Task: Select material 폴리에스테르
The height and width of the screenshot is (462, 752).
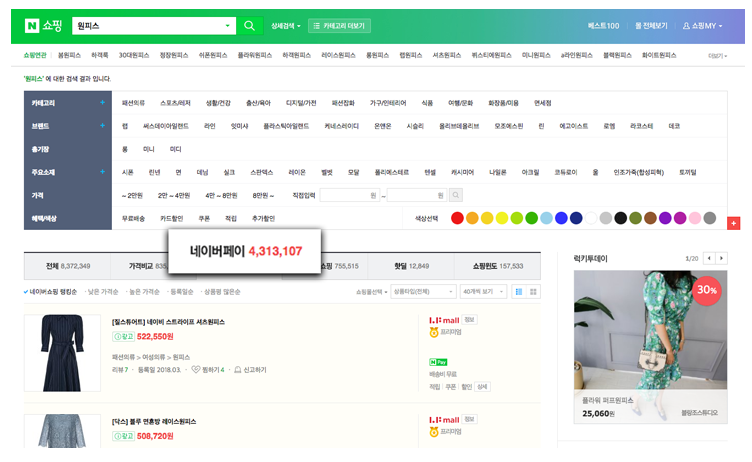Action: click(391, 172)
